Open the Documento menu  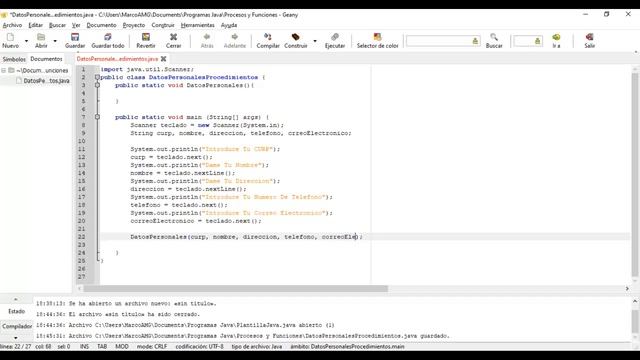(101, 25)
